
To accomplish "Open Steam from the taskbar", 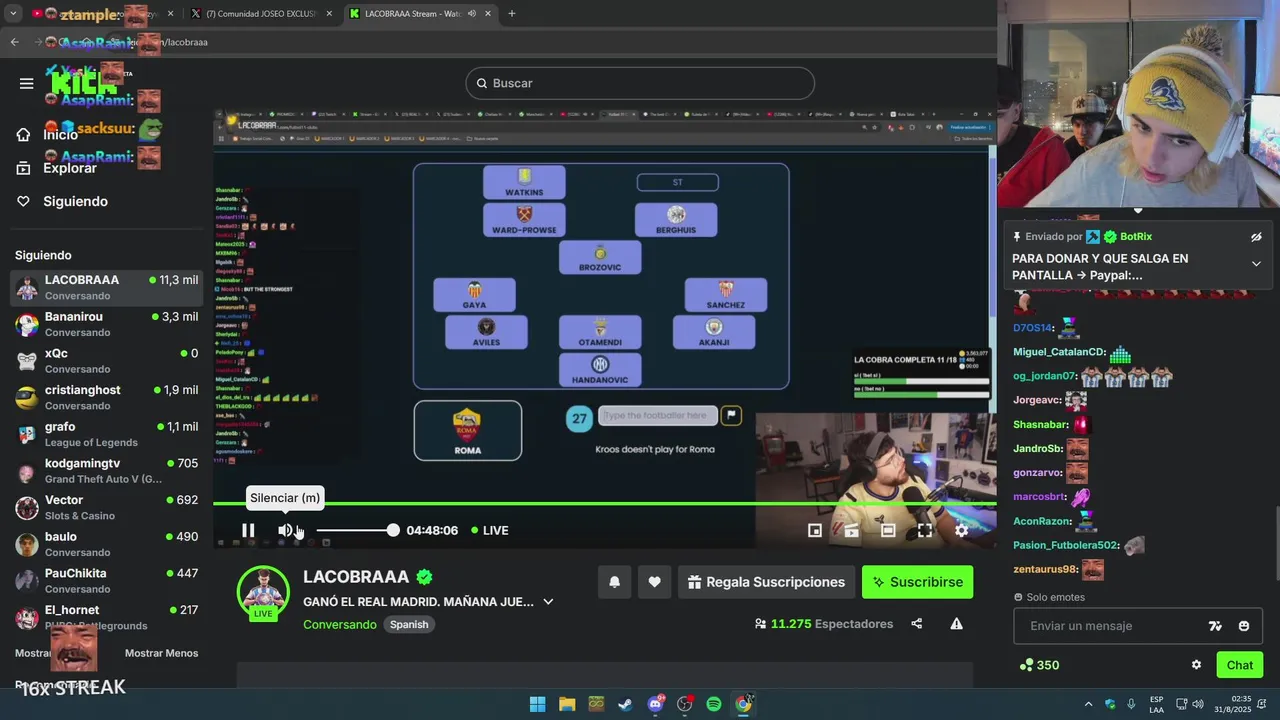I will coord(625,704).
